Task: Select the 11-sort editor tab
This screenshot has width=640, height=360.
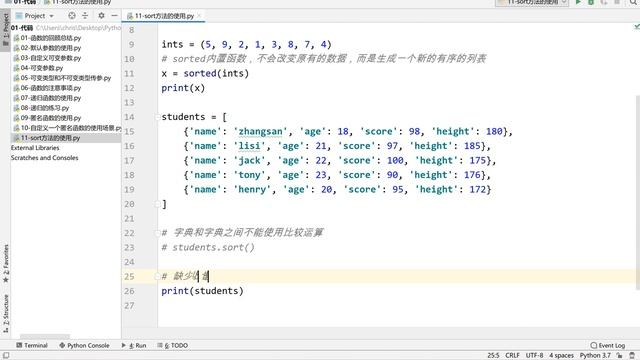Action: [x=164, y=16]
